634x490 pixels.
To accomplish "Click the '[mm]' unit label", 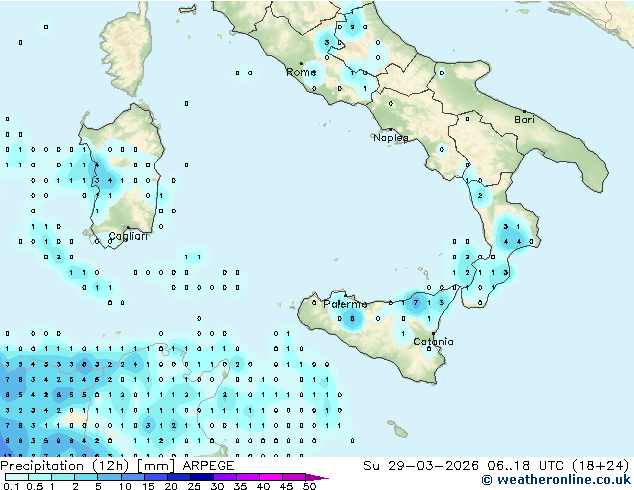I will [x=156, y=466].
